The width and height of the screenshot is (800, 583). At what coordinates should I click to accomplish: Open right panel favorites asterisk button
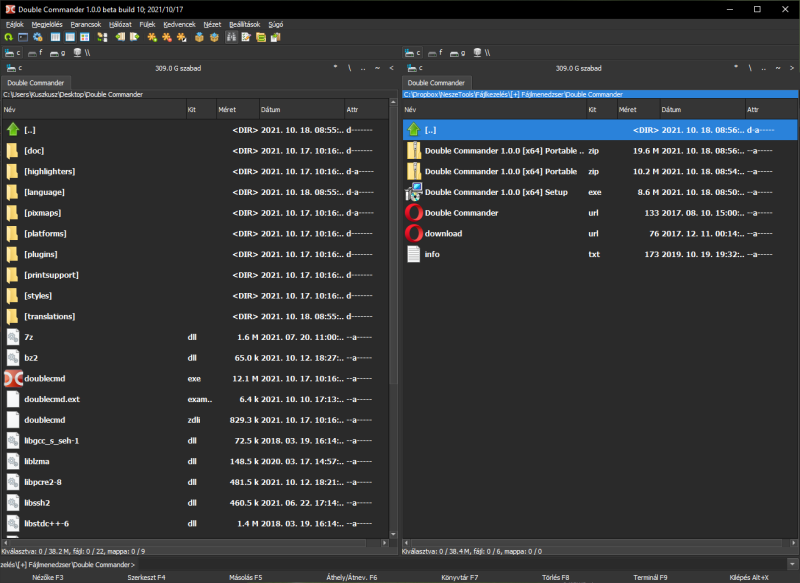point(736,68)
